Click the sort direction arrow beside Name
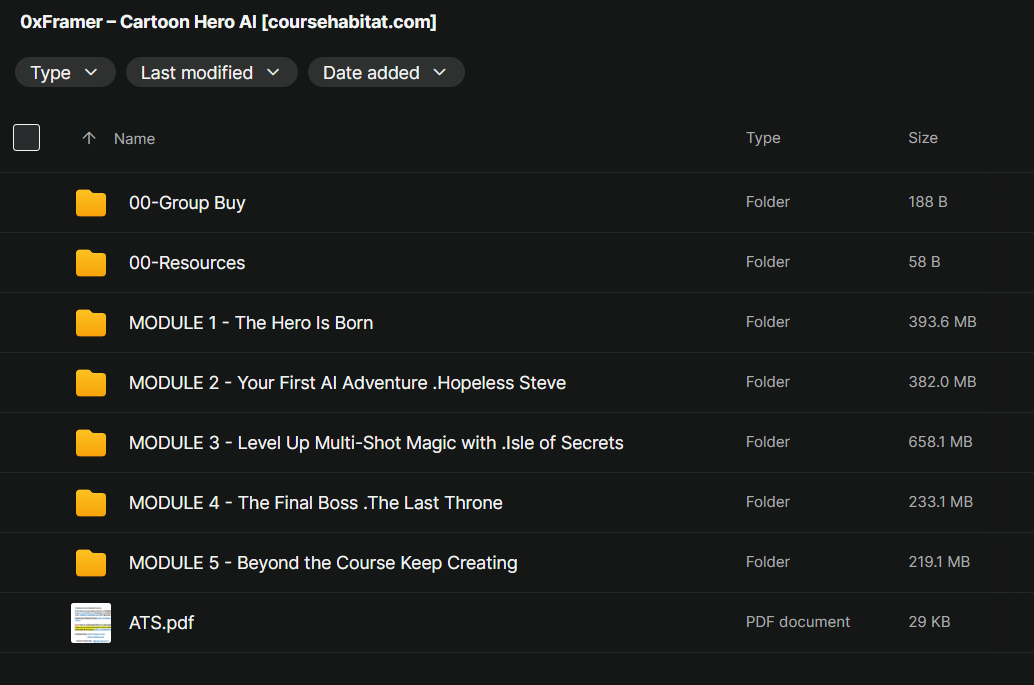Screen dimensions: 1034x685 89,139
